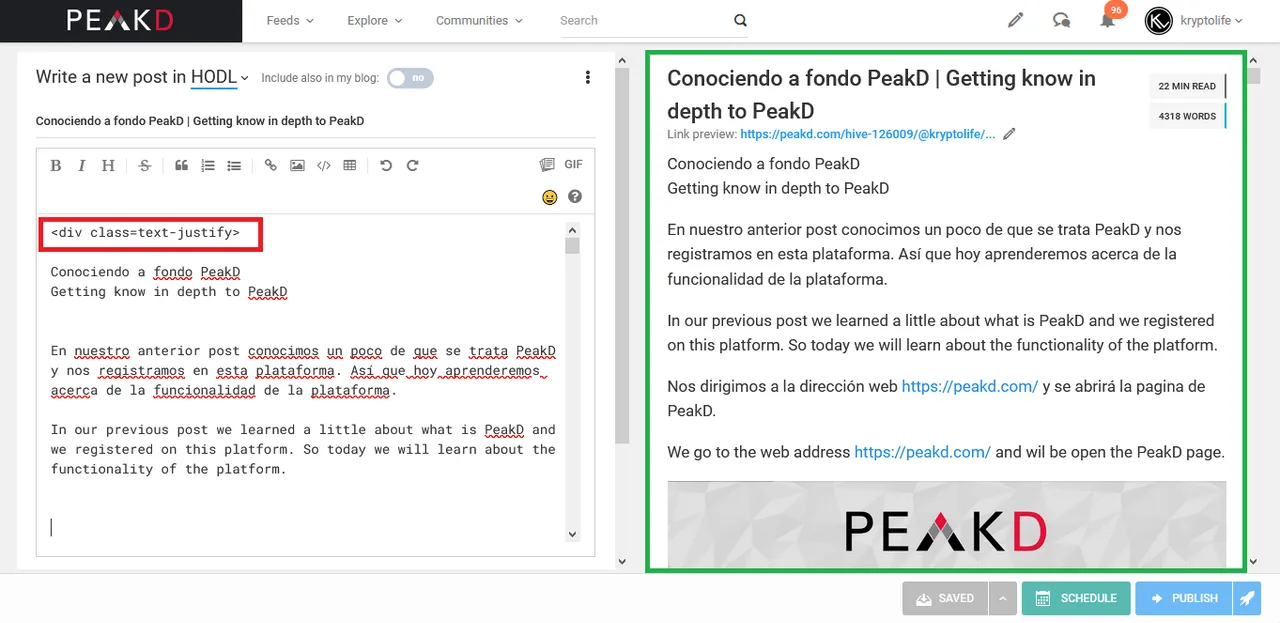The height and width of the screenshot is (623, 1280).
Task: Open notifications bell with 96 badge
Action: click(1108, 19)
